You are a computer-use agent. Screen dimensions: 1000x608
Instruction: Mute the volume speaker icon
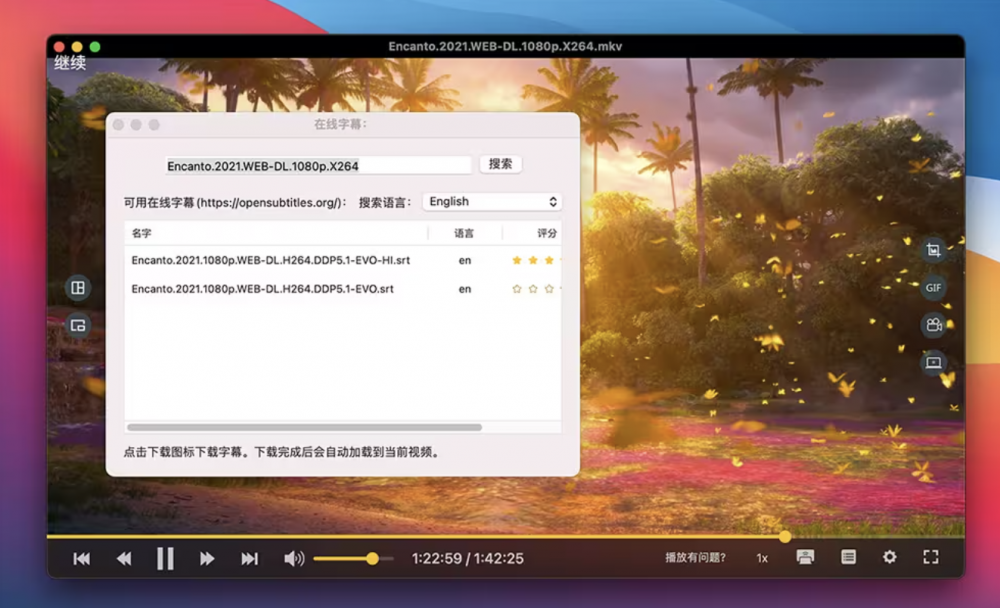tap(294, 559)
